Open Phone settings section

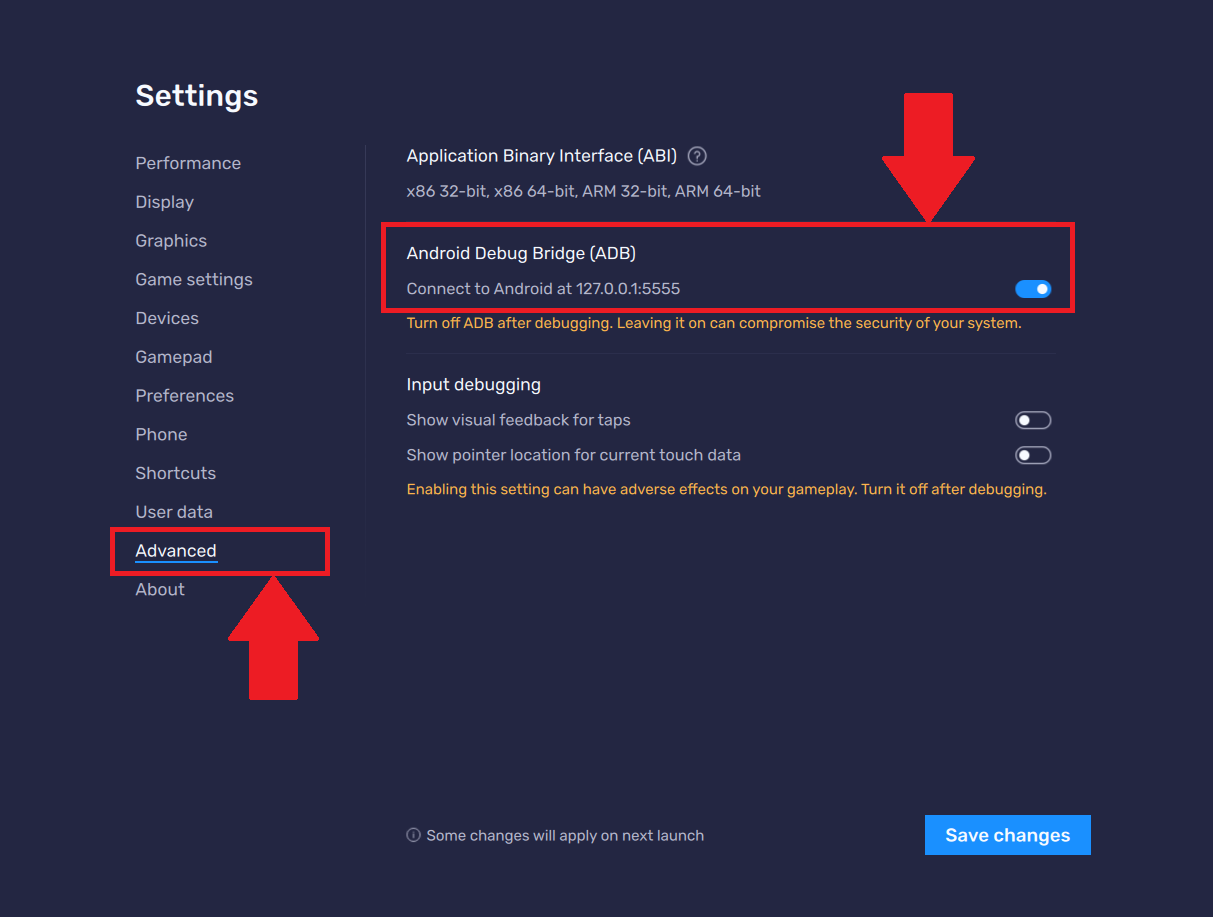tap(161, 434)
